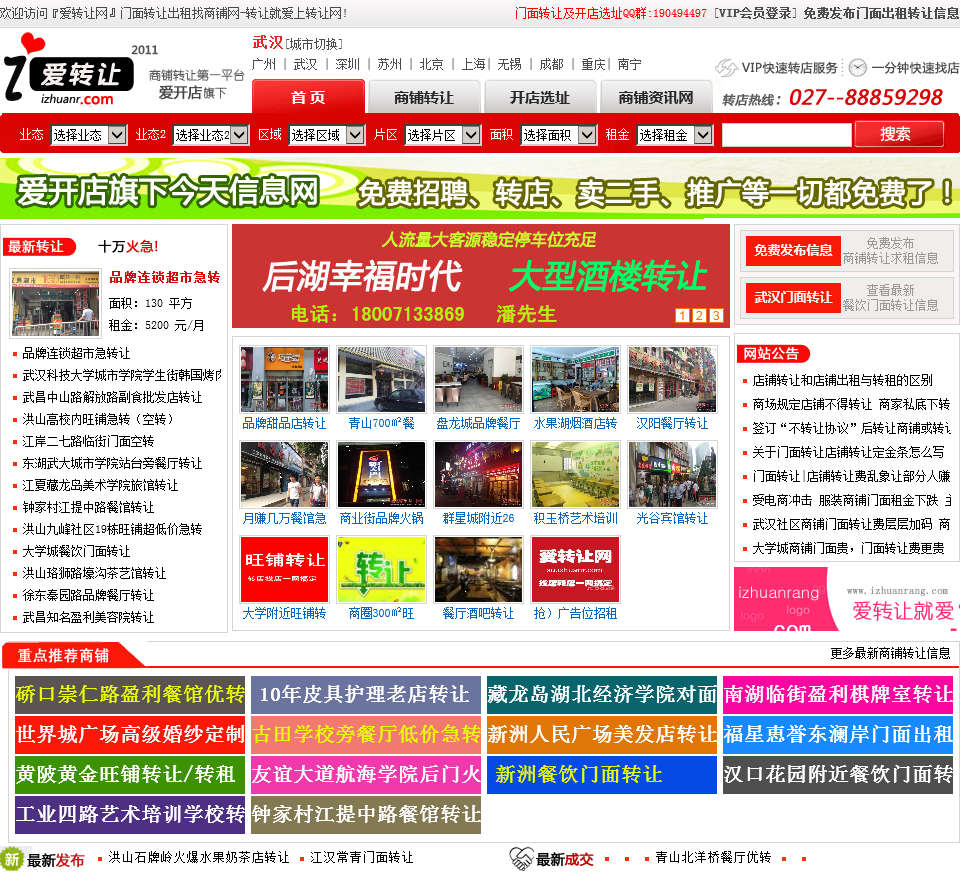Open the 选择业态2 dropdown
This screenshot has width=960, height=873.
211,135
